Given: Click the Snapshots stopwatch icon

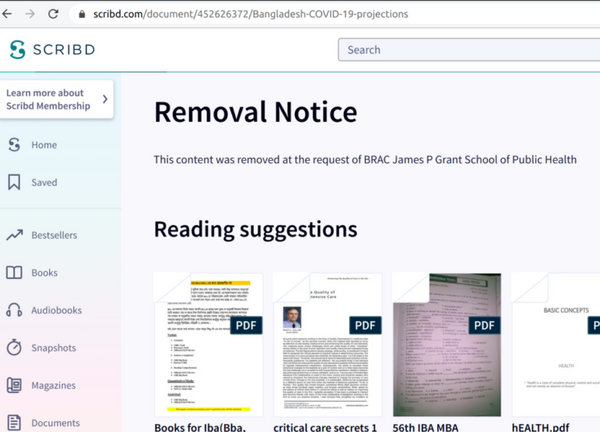Looking at the screenshot, I should point(14,347).
